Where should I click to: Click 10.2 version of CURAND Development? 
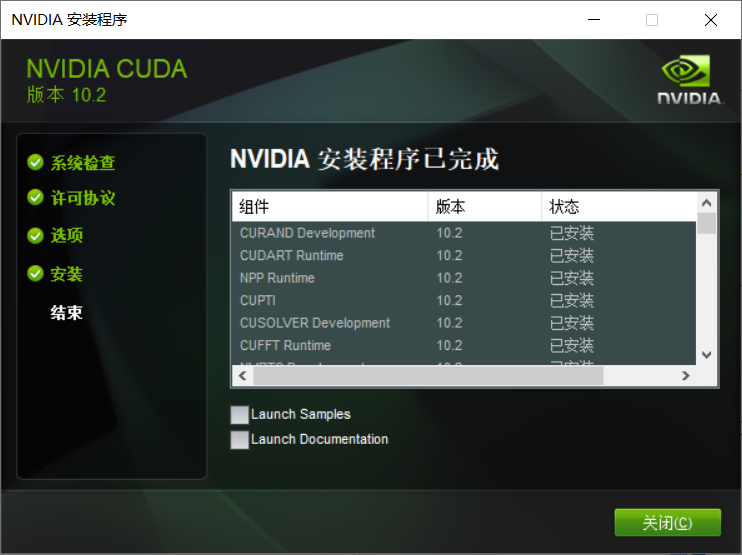point(449,233)
